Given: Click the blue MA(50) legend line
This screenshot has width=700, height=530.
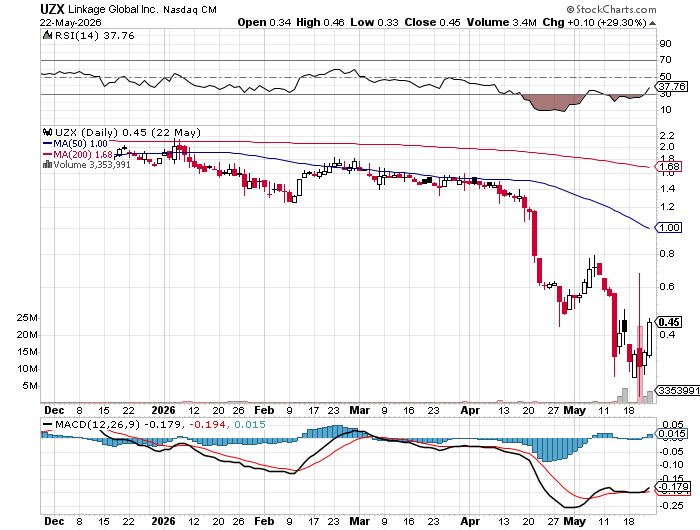Looking at the screenshot, I should (x=47, y=144).
